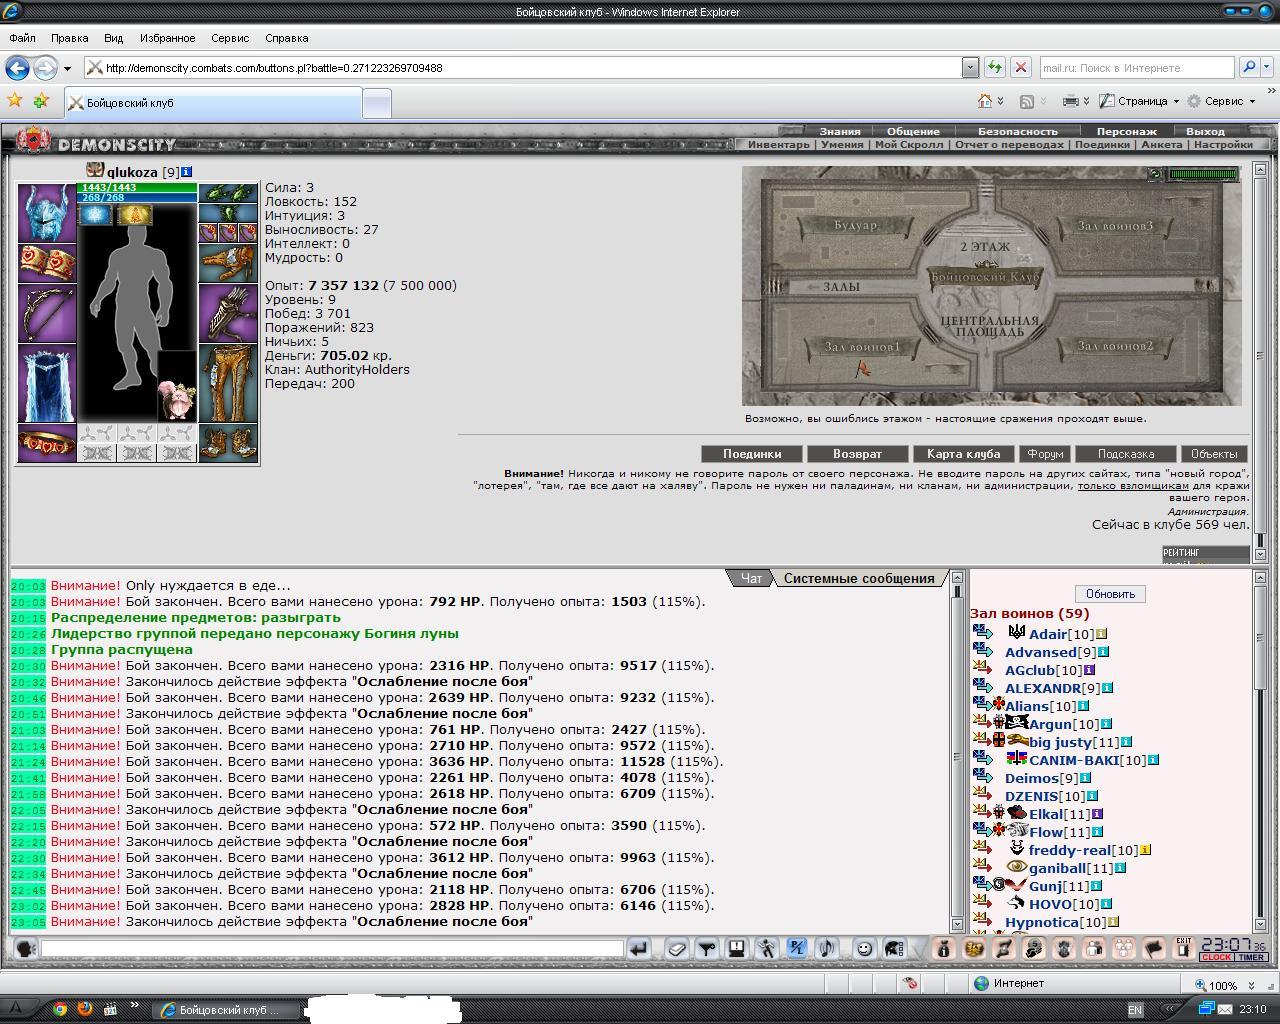Click player name freddy-real
This screenshot has width=1280, height=1024.
pos(1069,850)
